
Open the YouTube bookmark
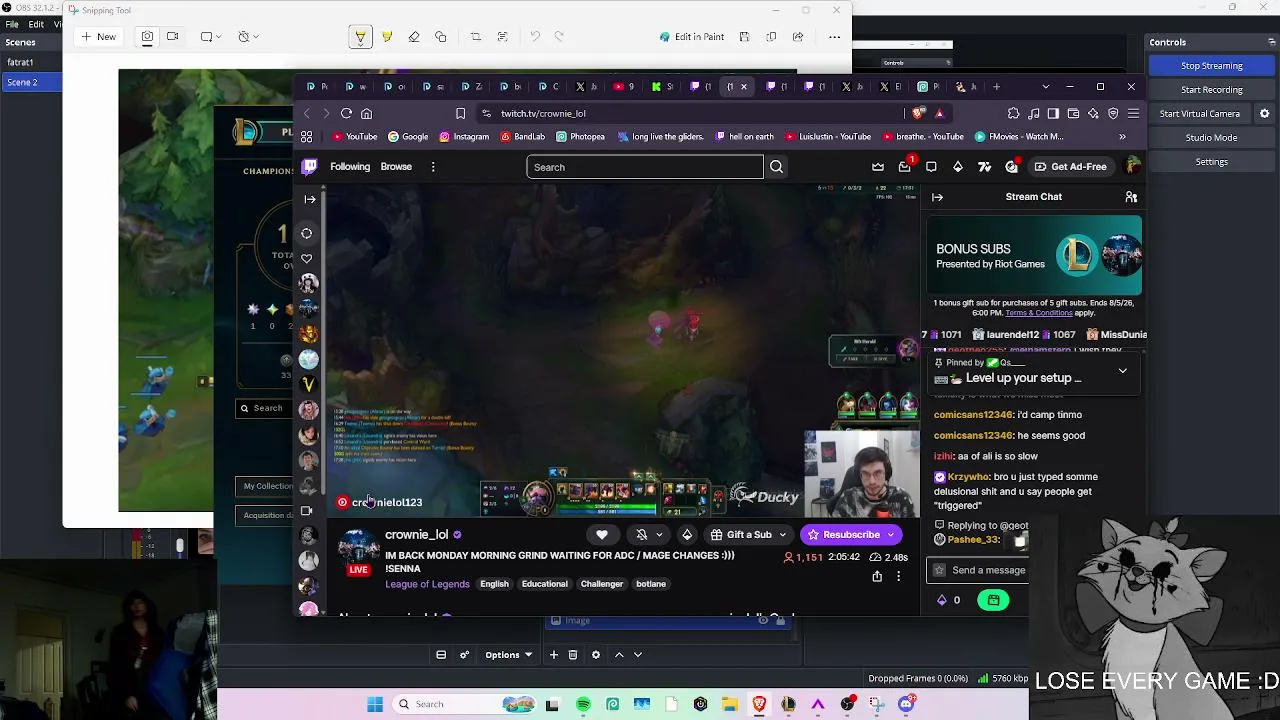click(355, 137)
